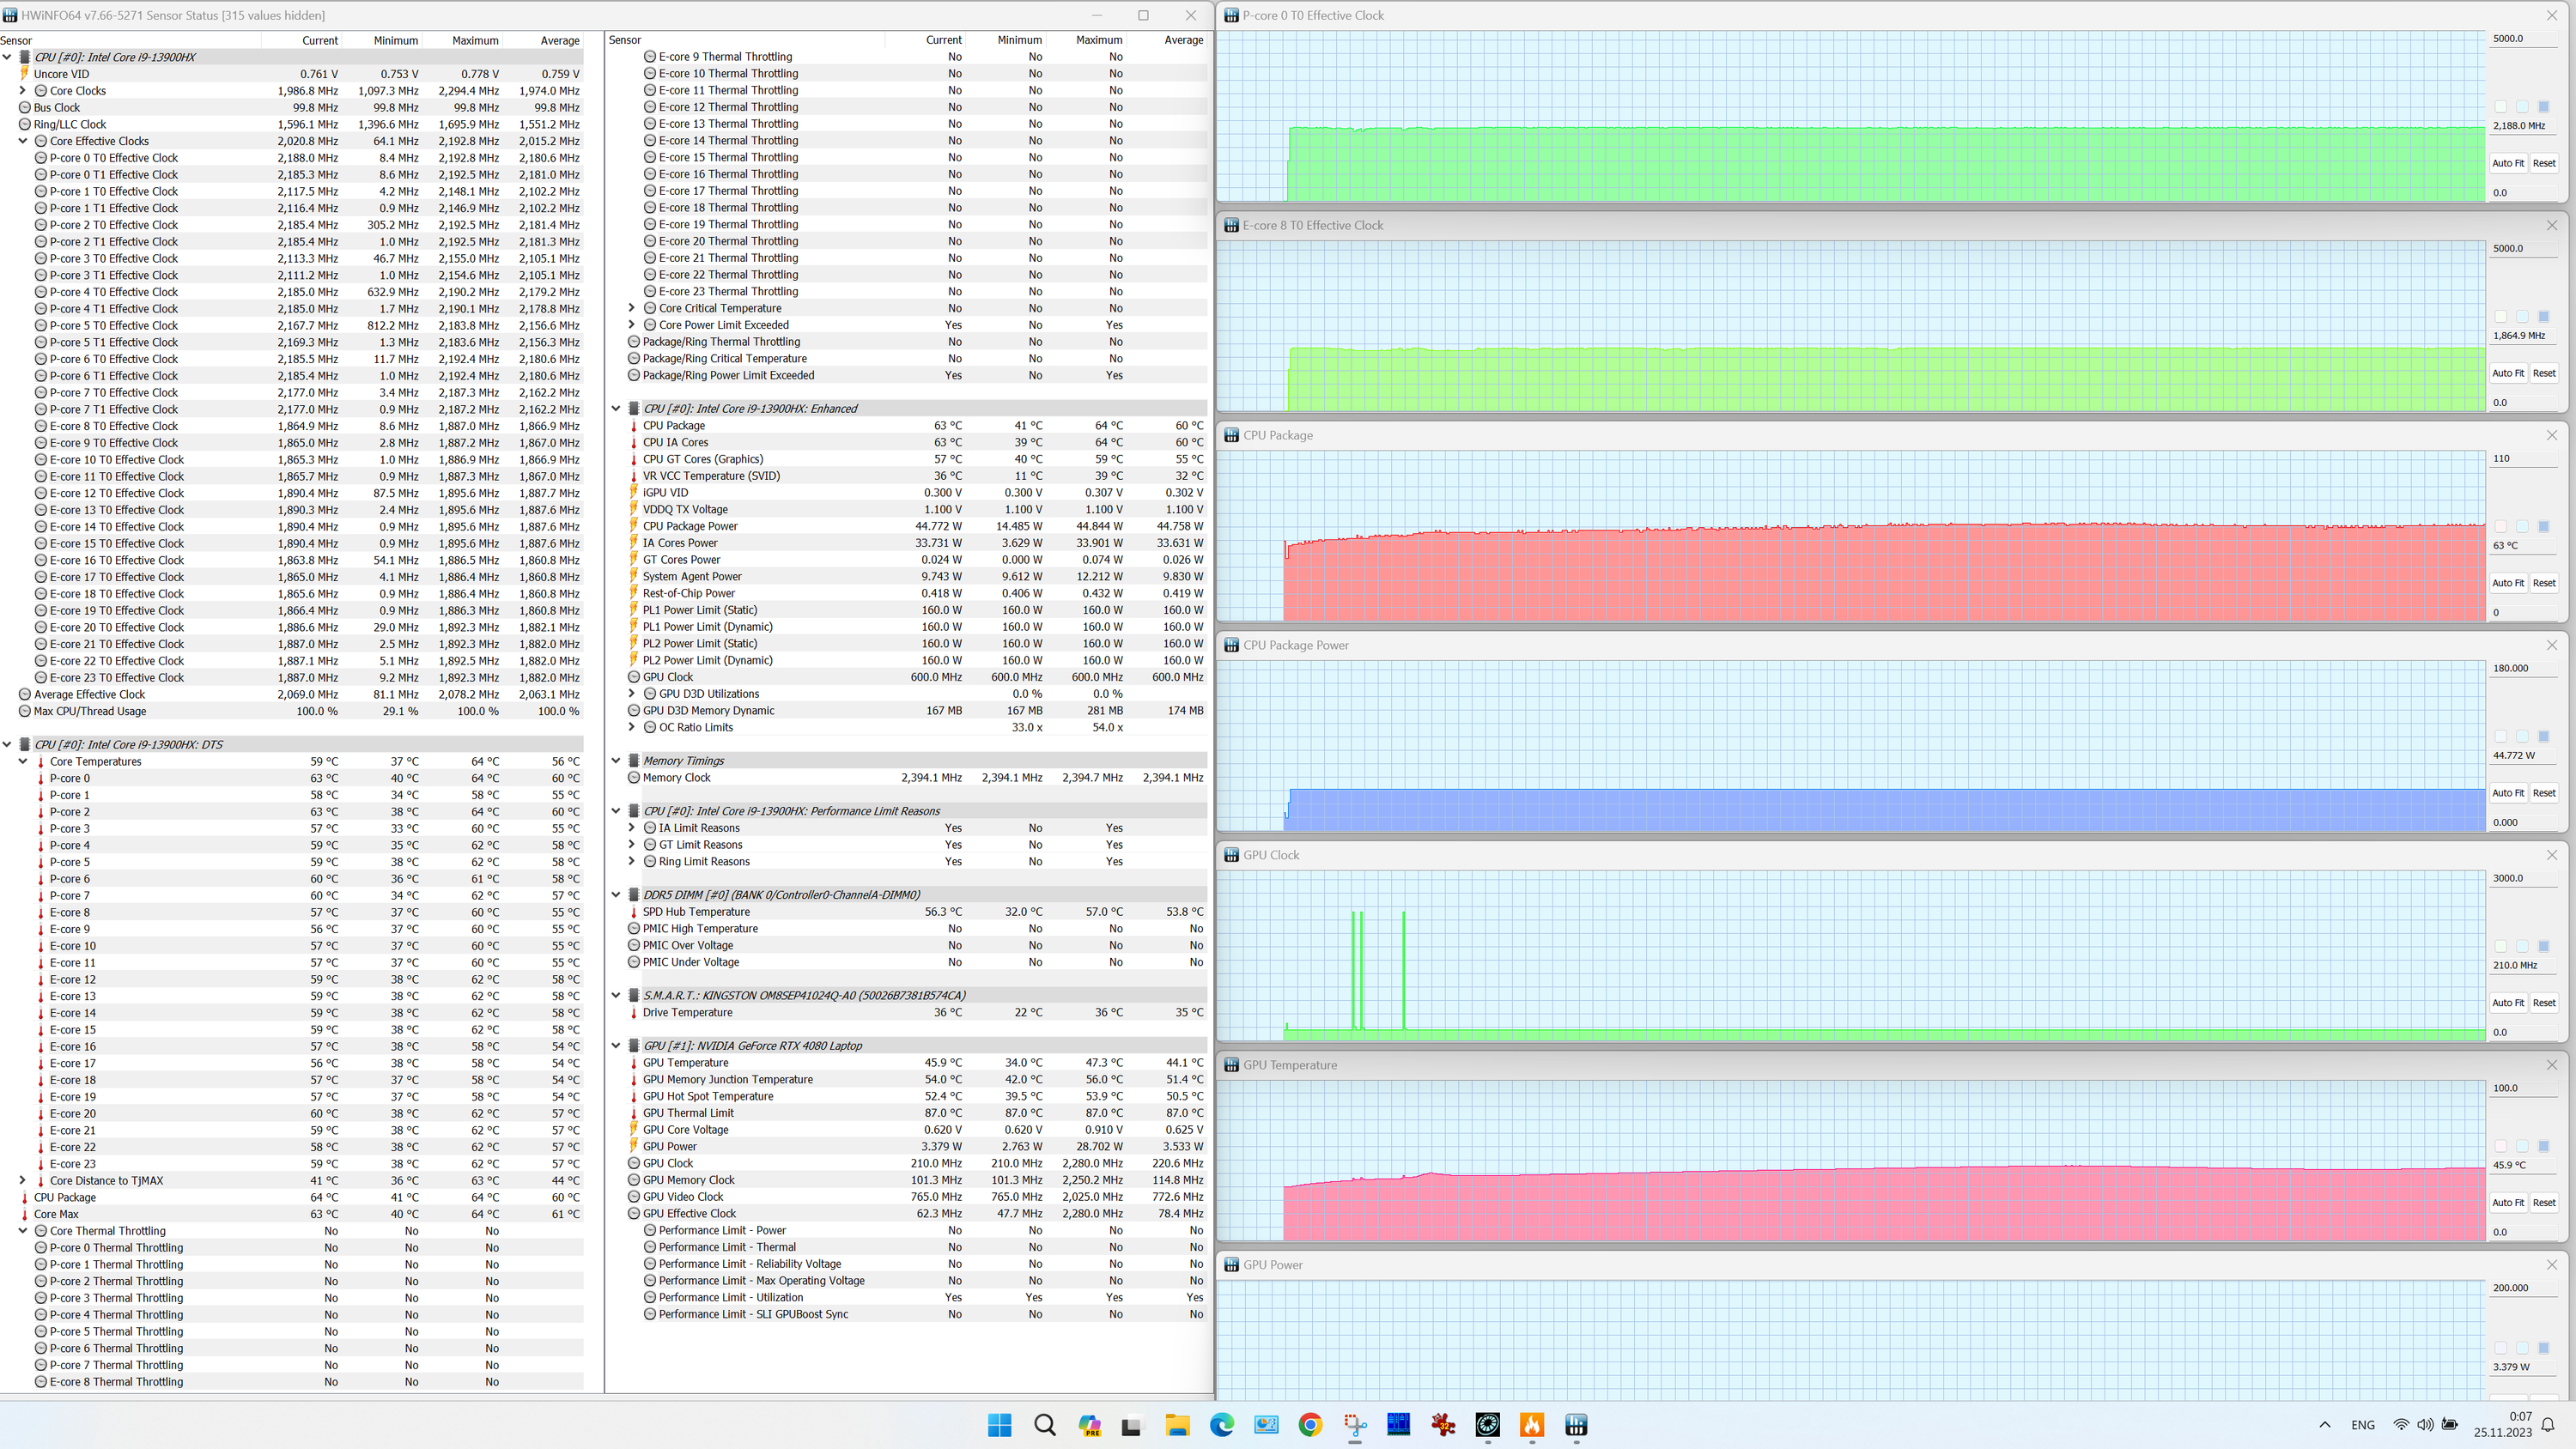Click the notification bell in system tray
The width and height of the screenshot is (2576, 1449).
(x=2548, y=1425)
